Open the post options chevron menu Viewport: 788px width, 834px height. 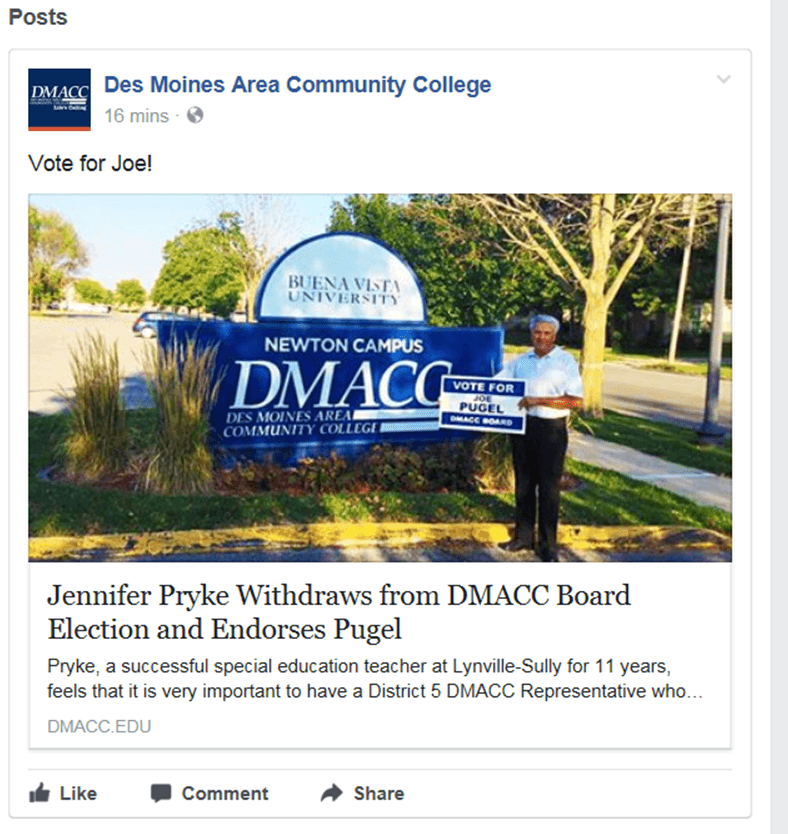724,80
